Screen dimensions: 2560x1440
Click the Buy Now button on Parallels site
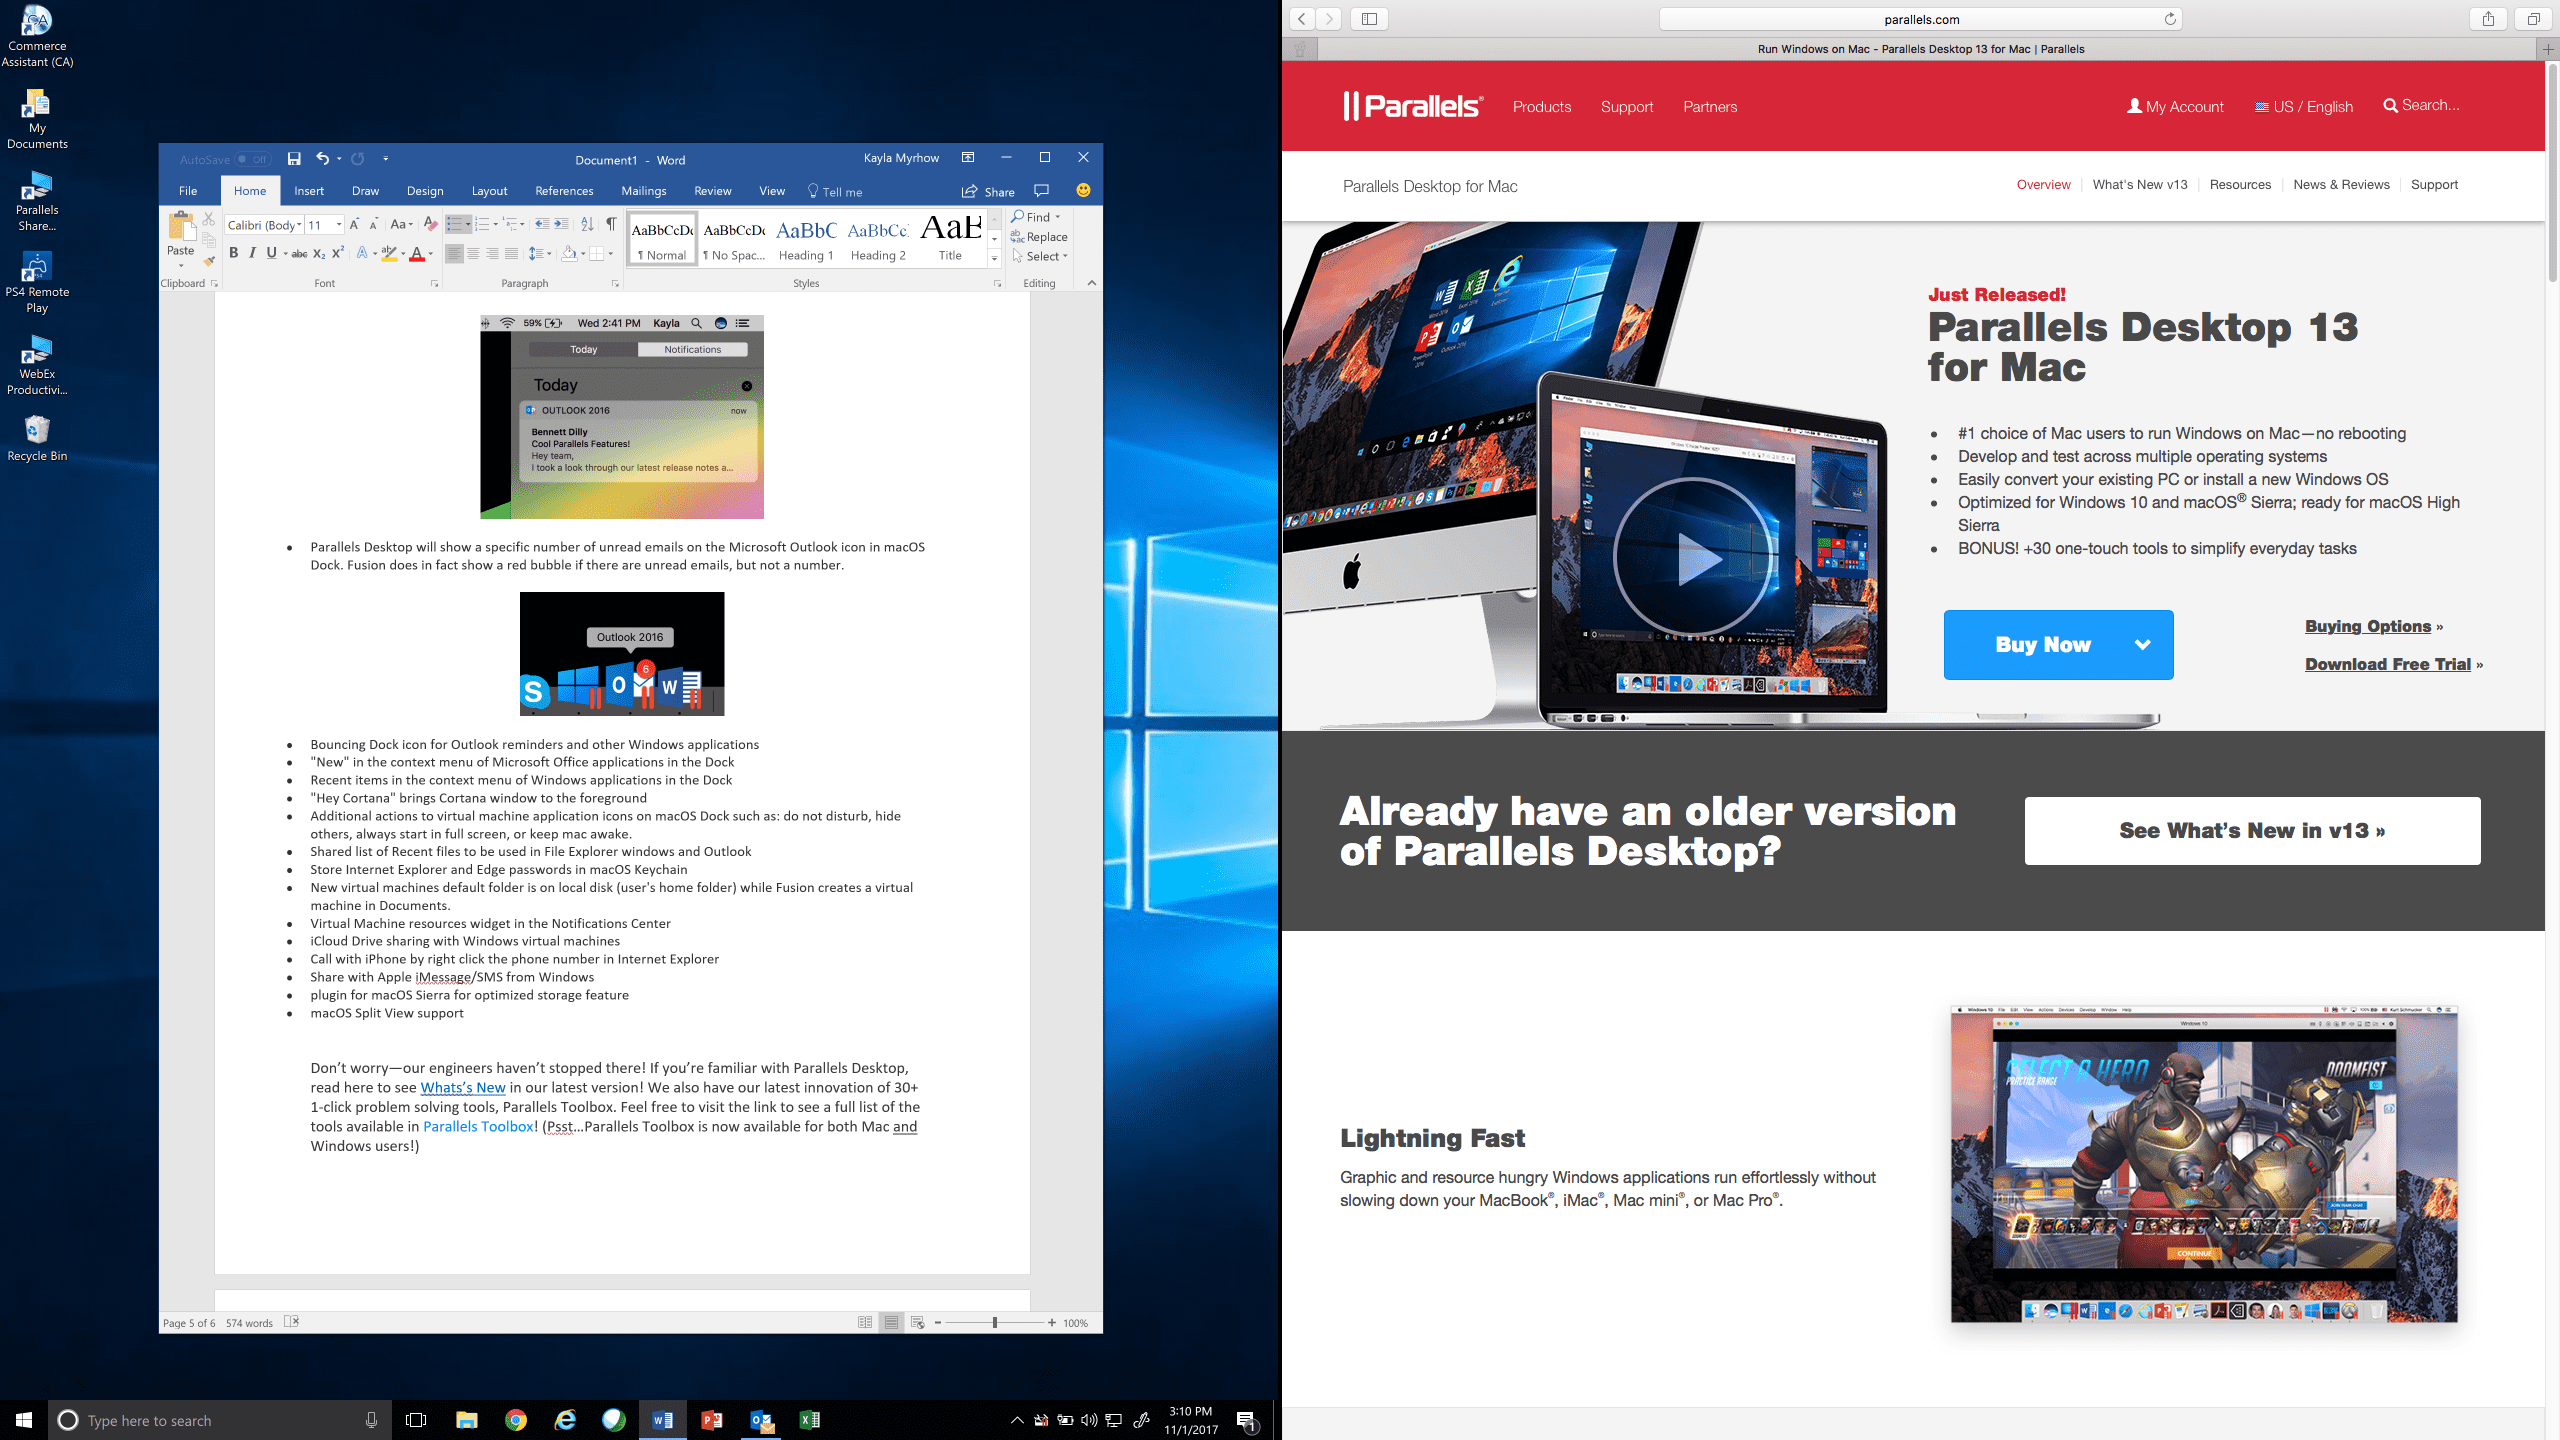tap(2058, 645)
